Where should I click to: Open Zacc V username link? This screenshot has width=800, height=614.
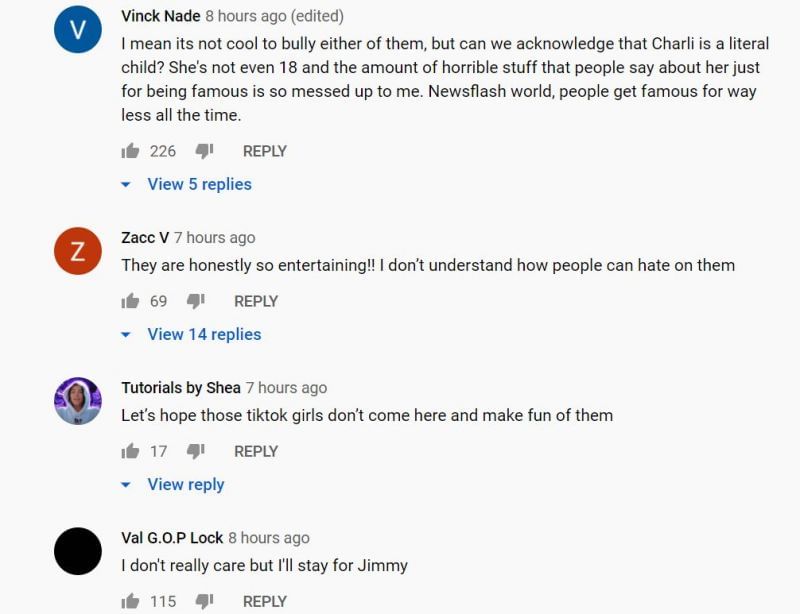click(145, 238)
